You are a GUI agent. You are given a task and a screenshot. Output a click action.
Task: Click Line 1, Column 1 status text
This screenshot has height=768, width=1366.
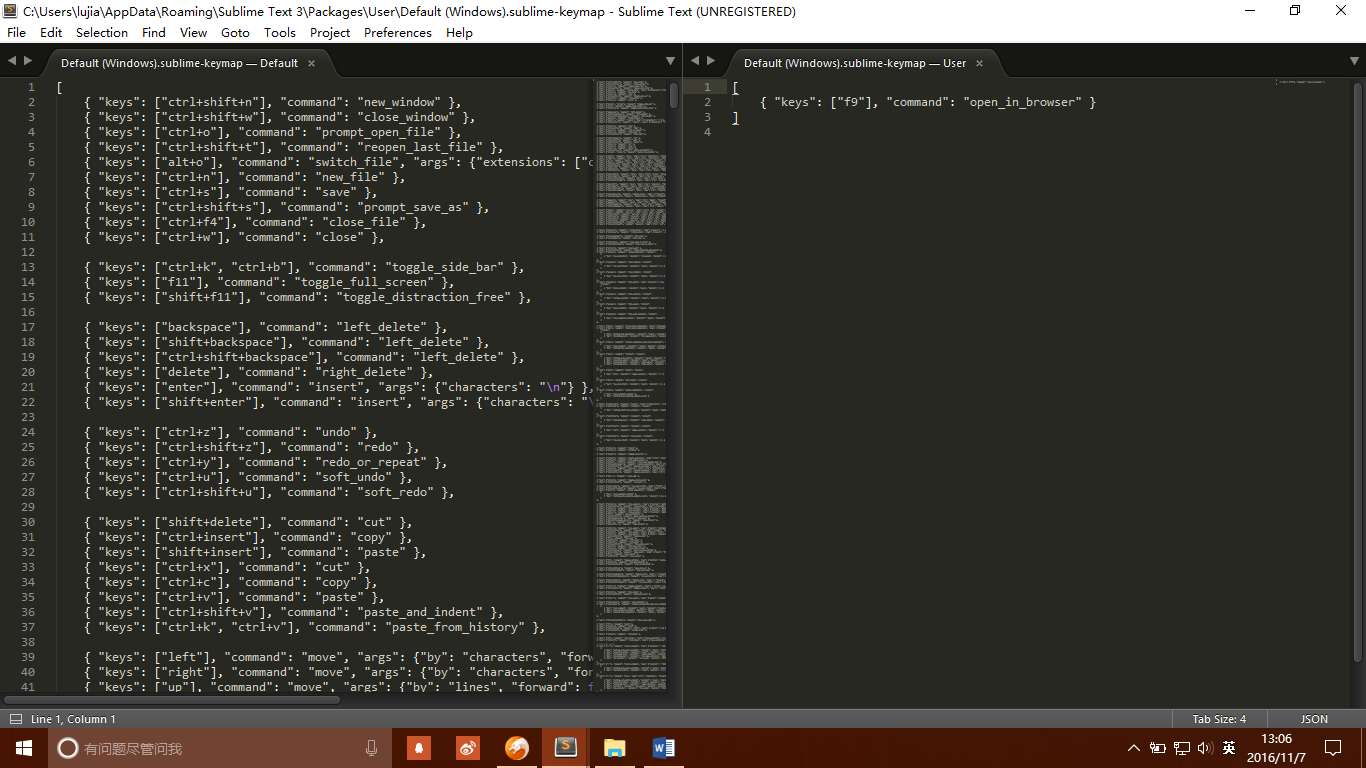[73, 719]
